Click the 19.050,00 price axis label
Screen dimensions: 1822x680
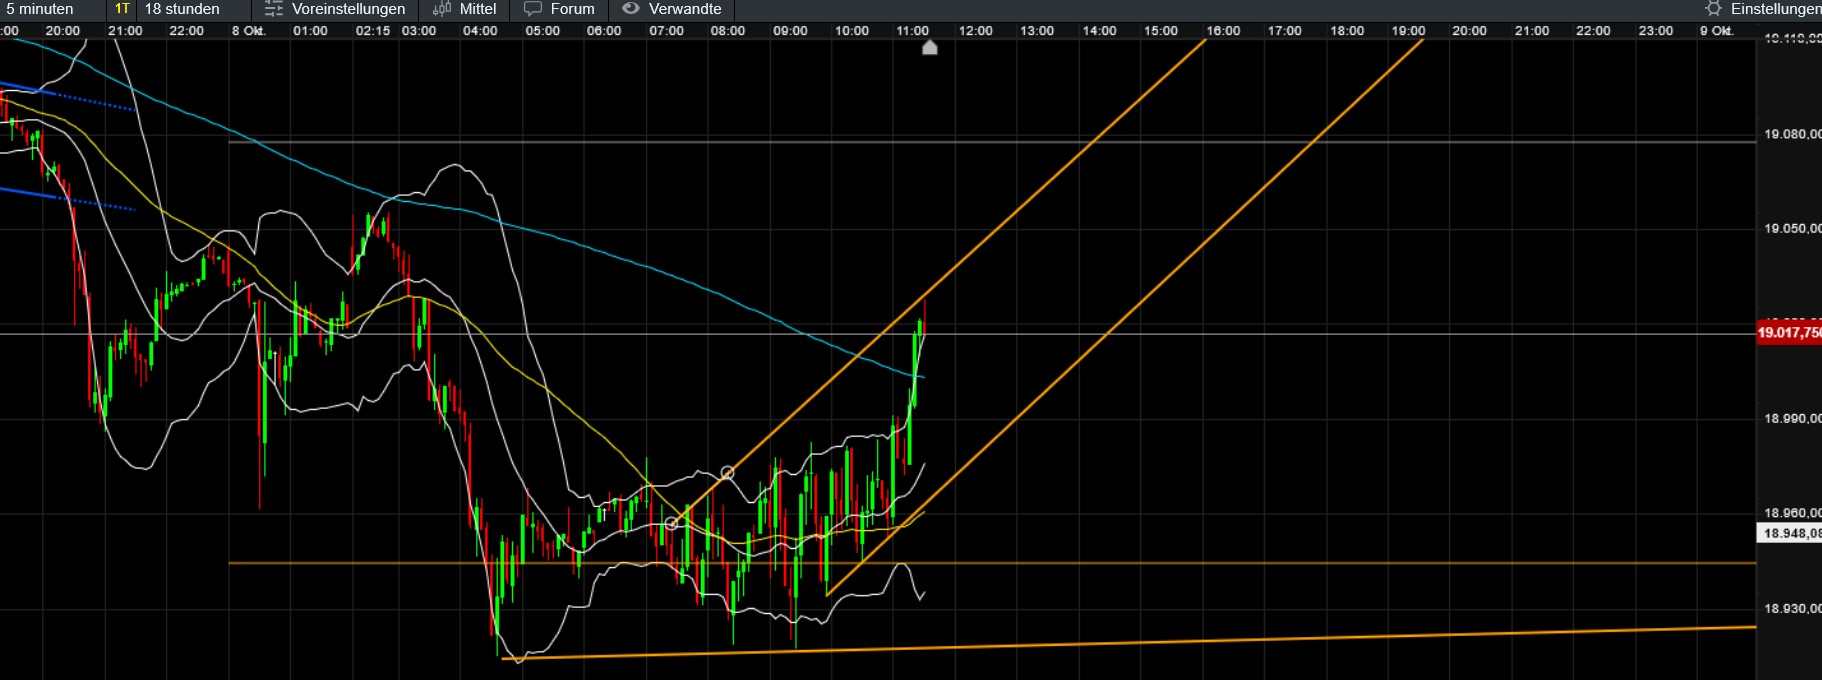click(x=1792, y=229)
